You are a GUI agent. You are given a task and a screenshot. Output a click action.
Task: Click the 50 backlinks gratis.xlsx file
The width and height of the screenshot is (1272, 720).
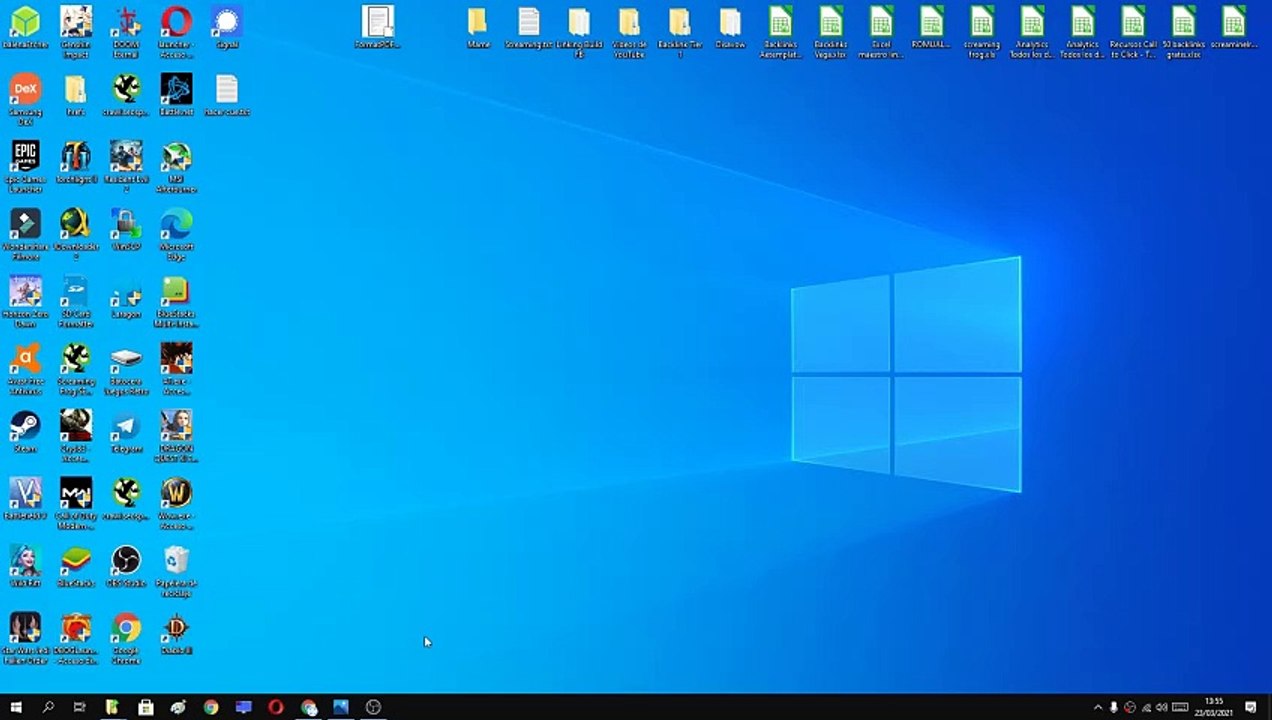1183,30
